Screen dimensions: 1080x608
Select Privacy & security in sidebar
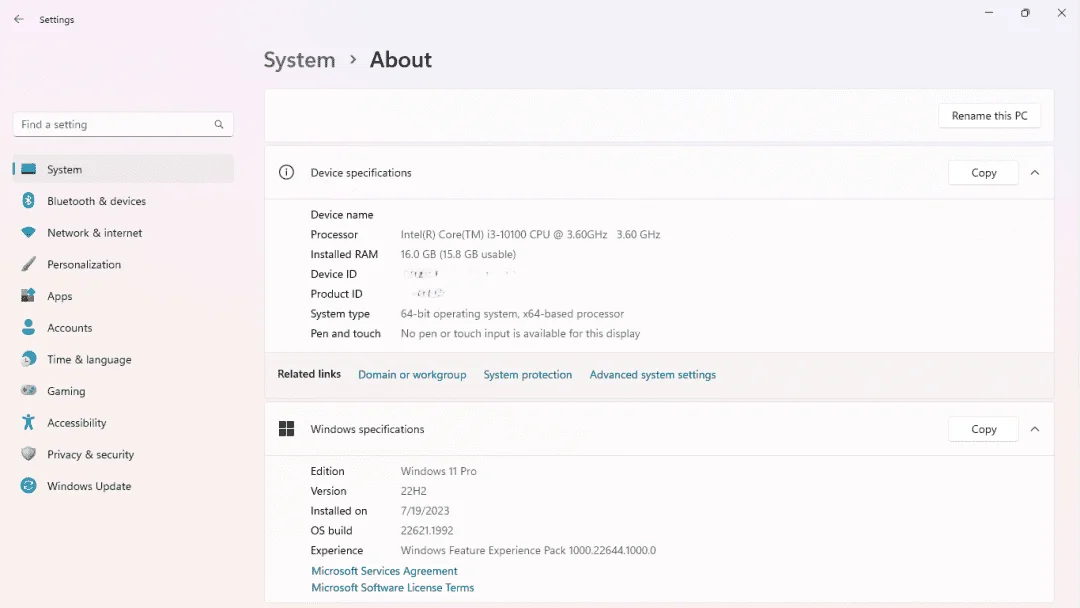coord(123,454)
